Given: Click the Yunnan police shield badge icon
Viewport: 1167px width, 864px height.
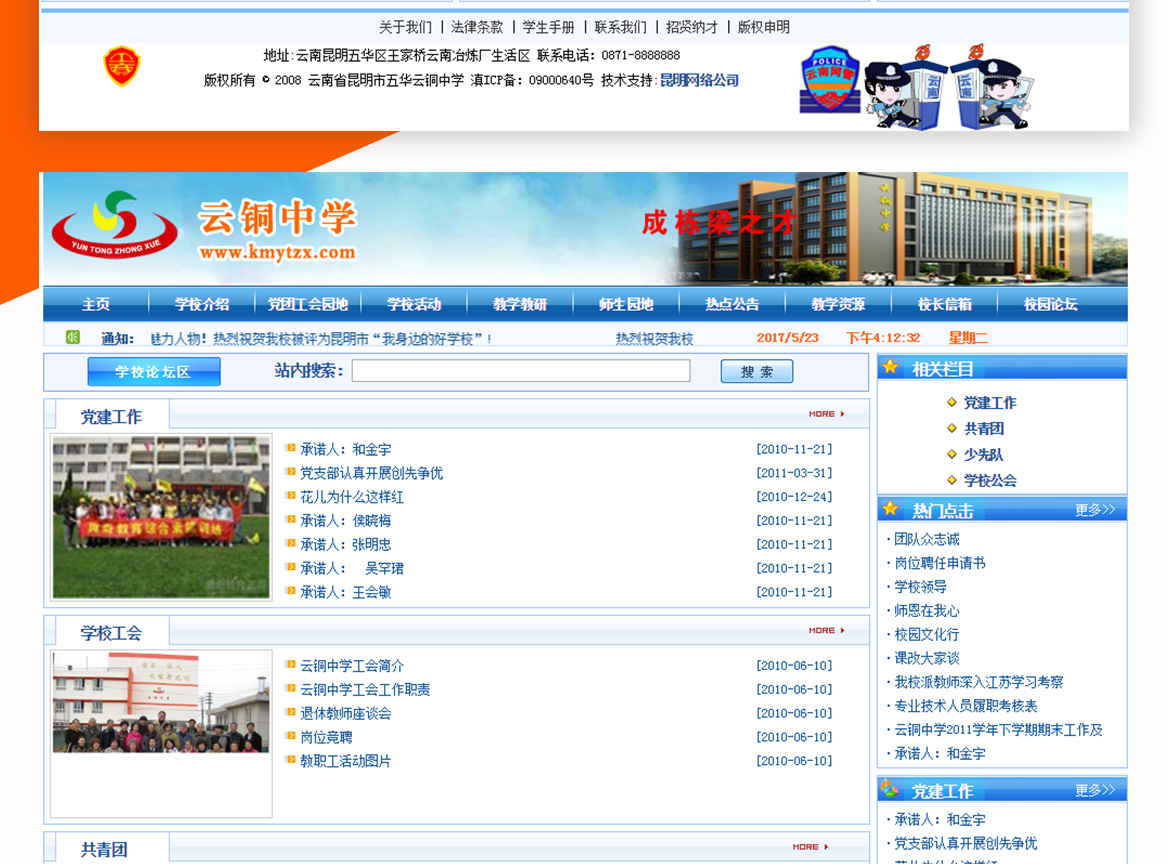Looking at the screenshot, I should click(x=829, y=79).
